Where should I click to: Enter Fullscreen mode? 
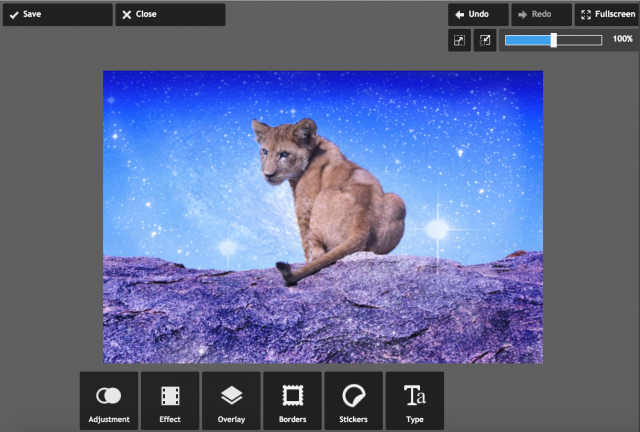(607, 14)
